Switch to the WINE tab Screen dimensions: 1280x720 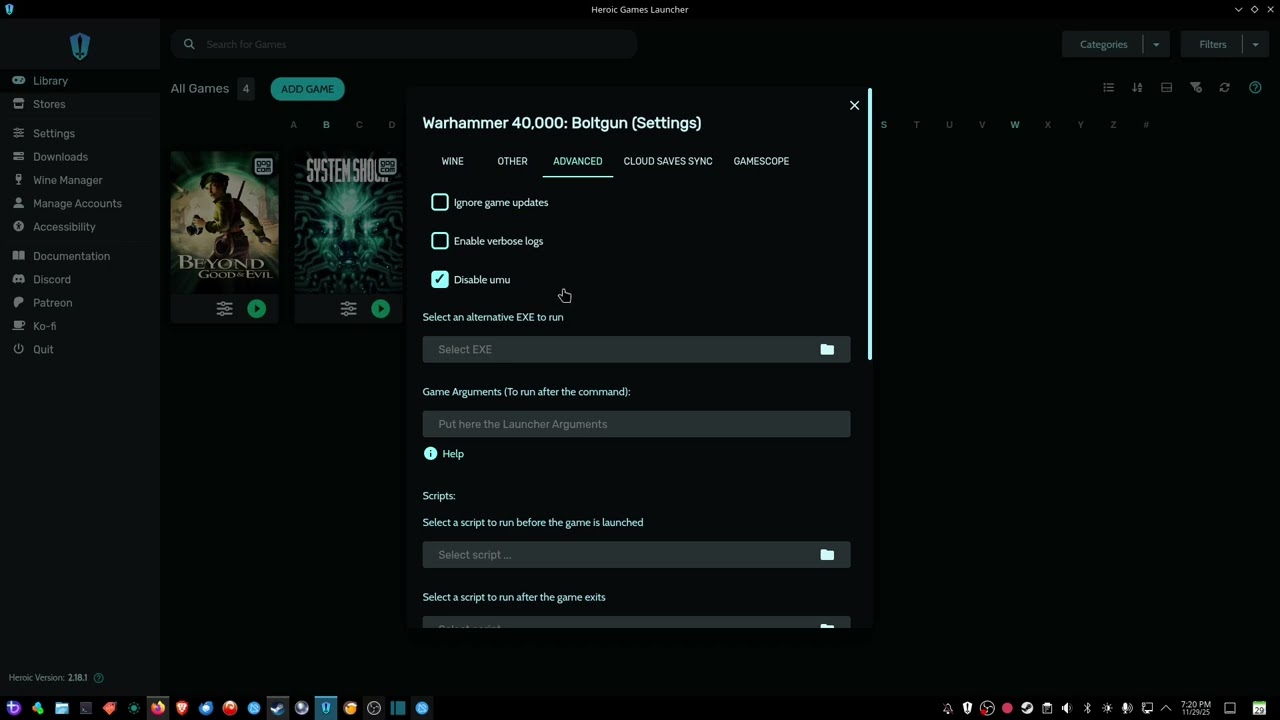coord(452,161)
